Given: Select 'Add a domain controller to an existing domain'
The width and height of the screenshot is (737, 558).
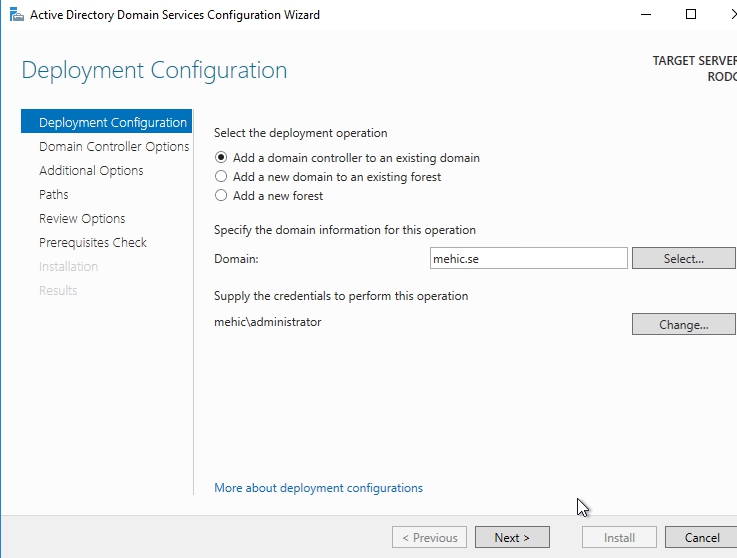Looking at the screenshot, I should pyautogui.click(x=222, y=158).
